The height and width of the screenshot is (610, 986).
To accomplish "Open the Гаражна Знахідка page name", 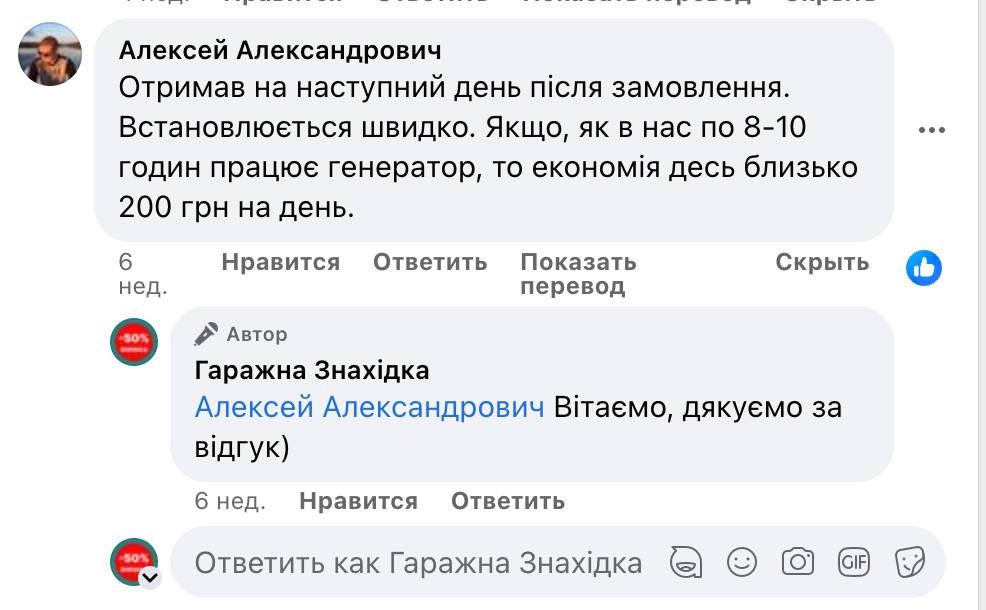I will 312,370.
